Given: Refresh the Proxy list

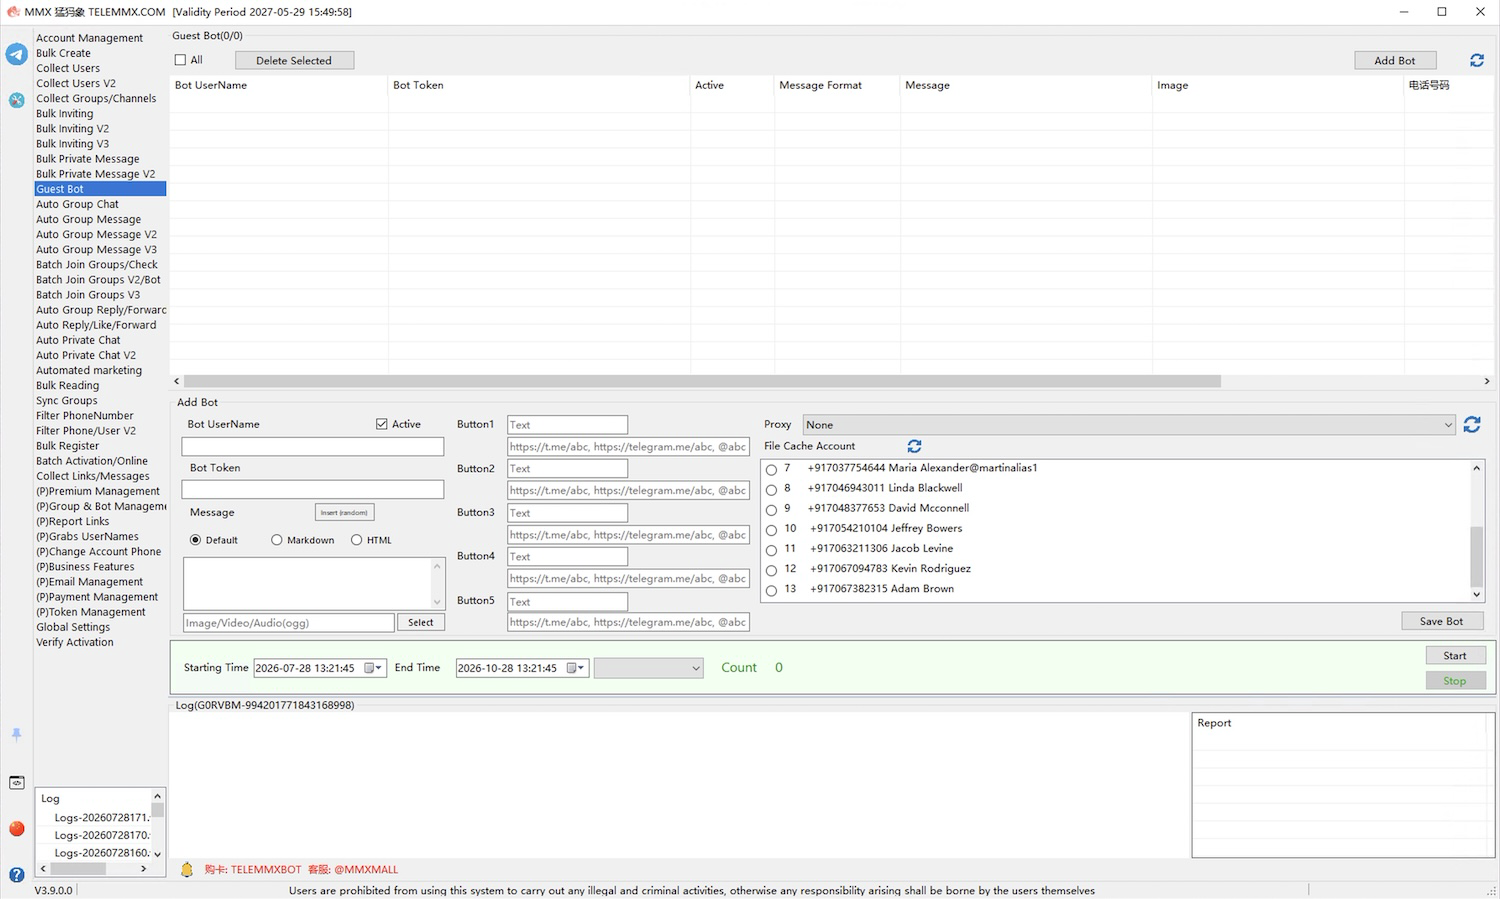Looking at the screenshot, I should (x=1472, y=425).
